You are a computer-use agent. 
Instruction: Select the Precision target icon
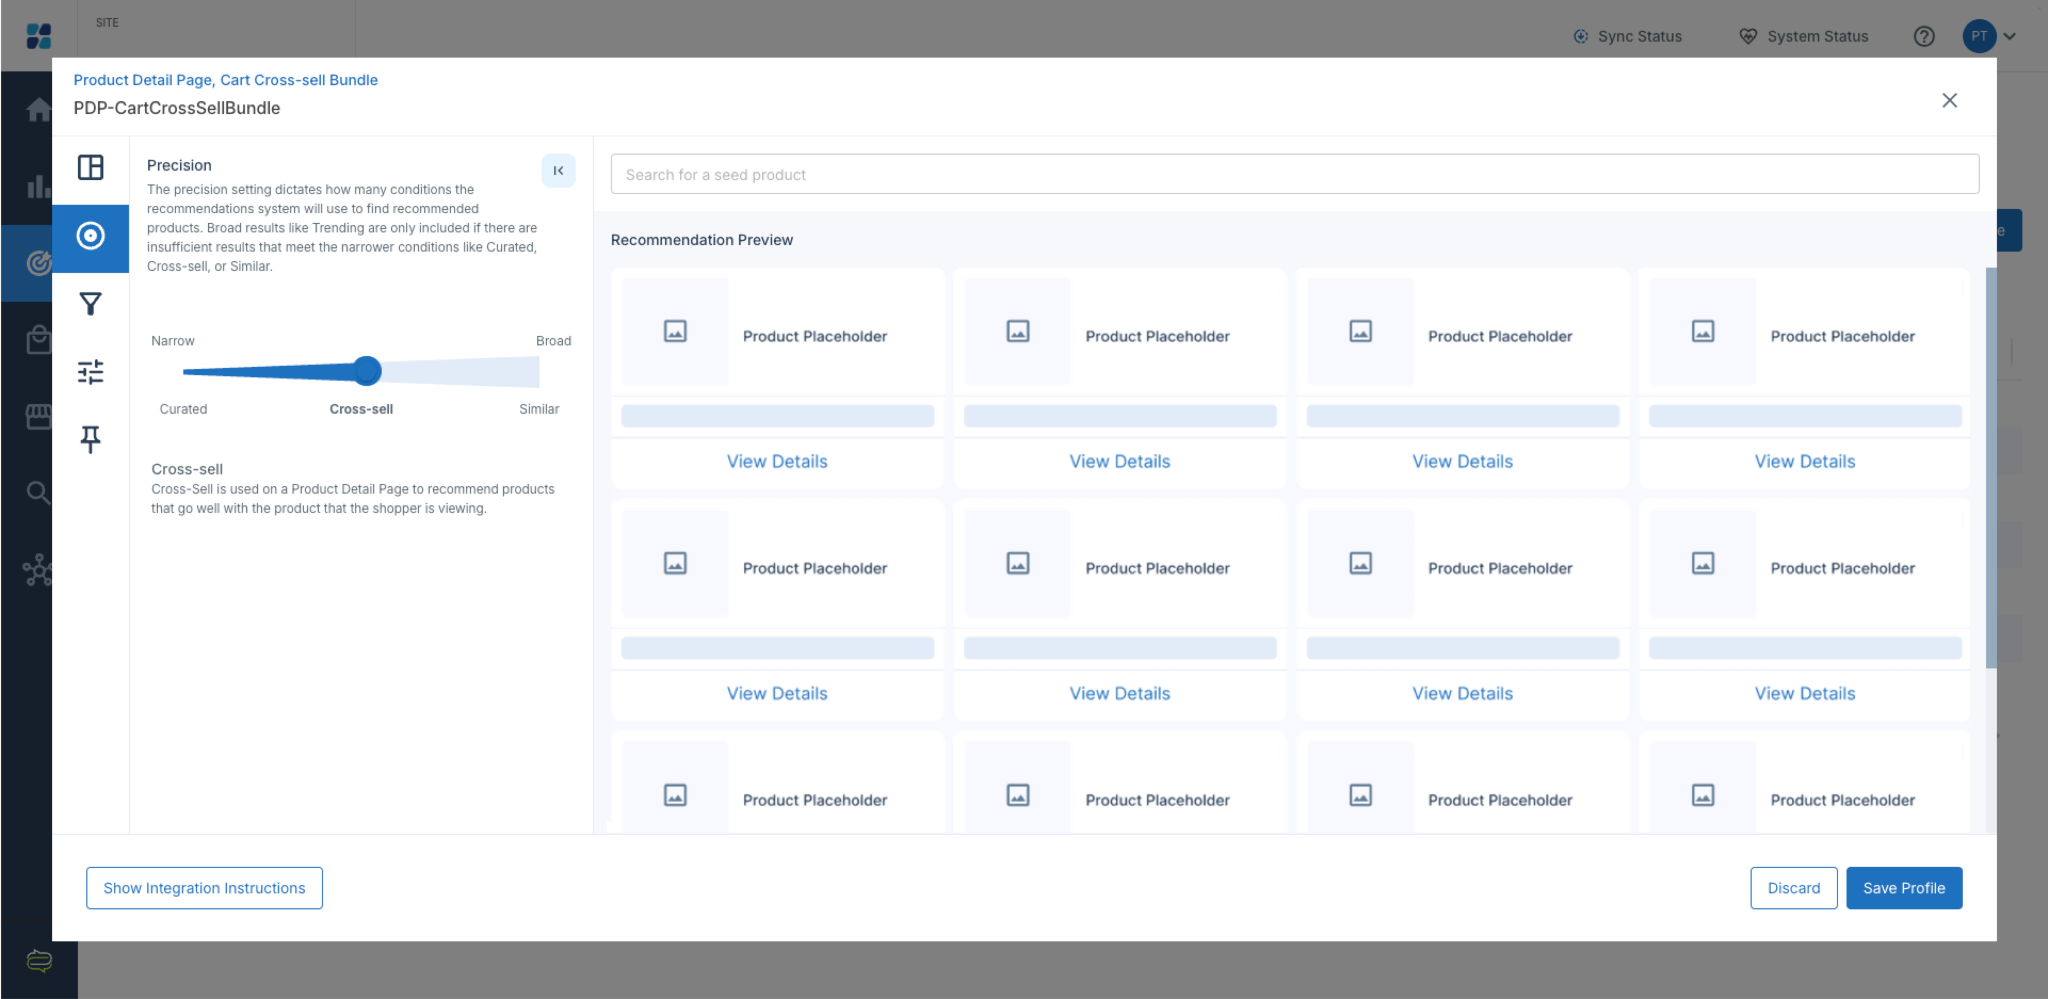(x=91, y=236)
